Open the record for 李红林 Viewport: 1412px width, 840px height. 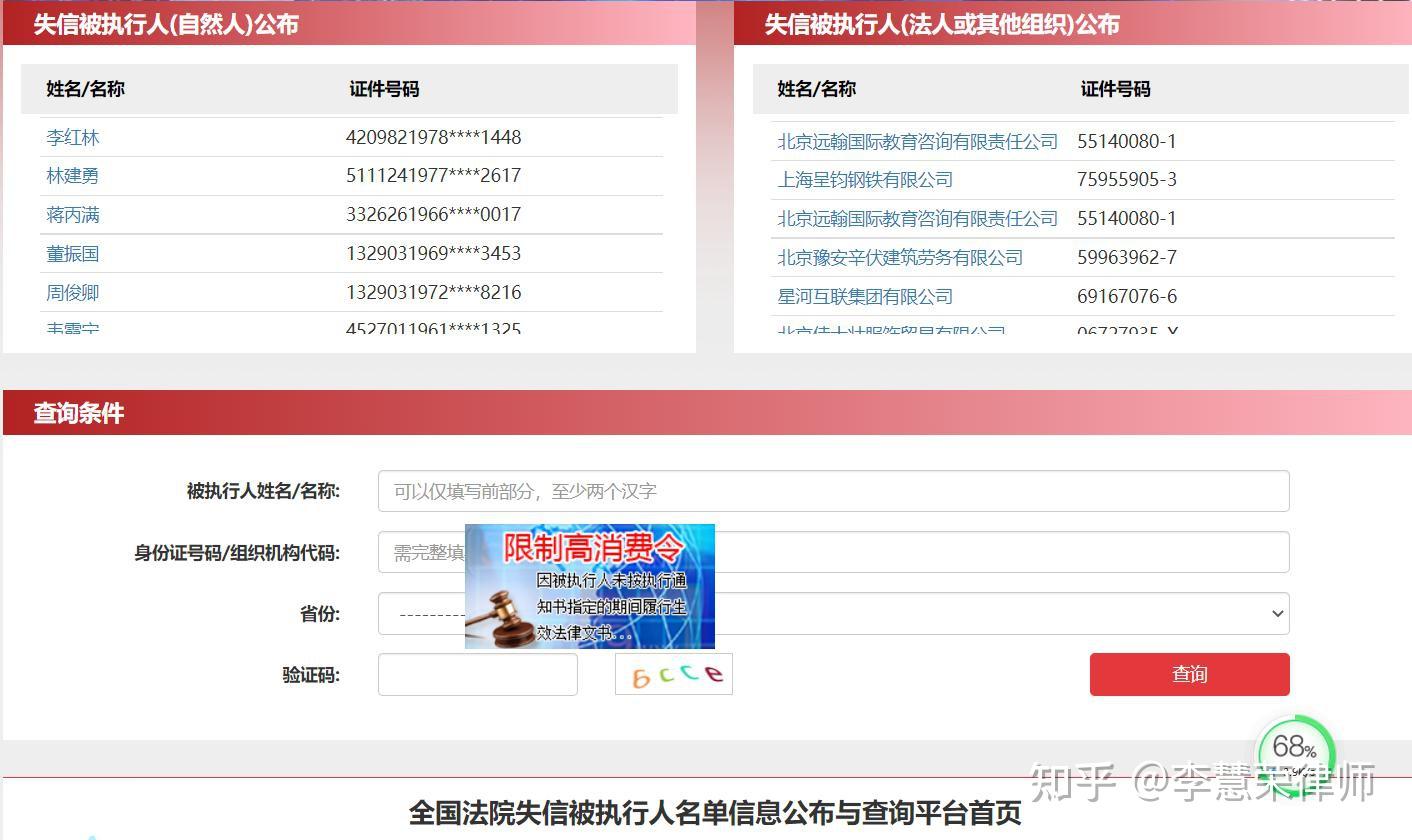click(73, 138)
